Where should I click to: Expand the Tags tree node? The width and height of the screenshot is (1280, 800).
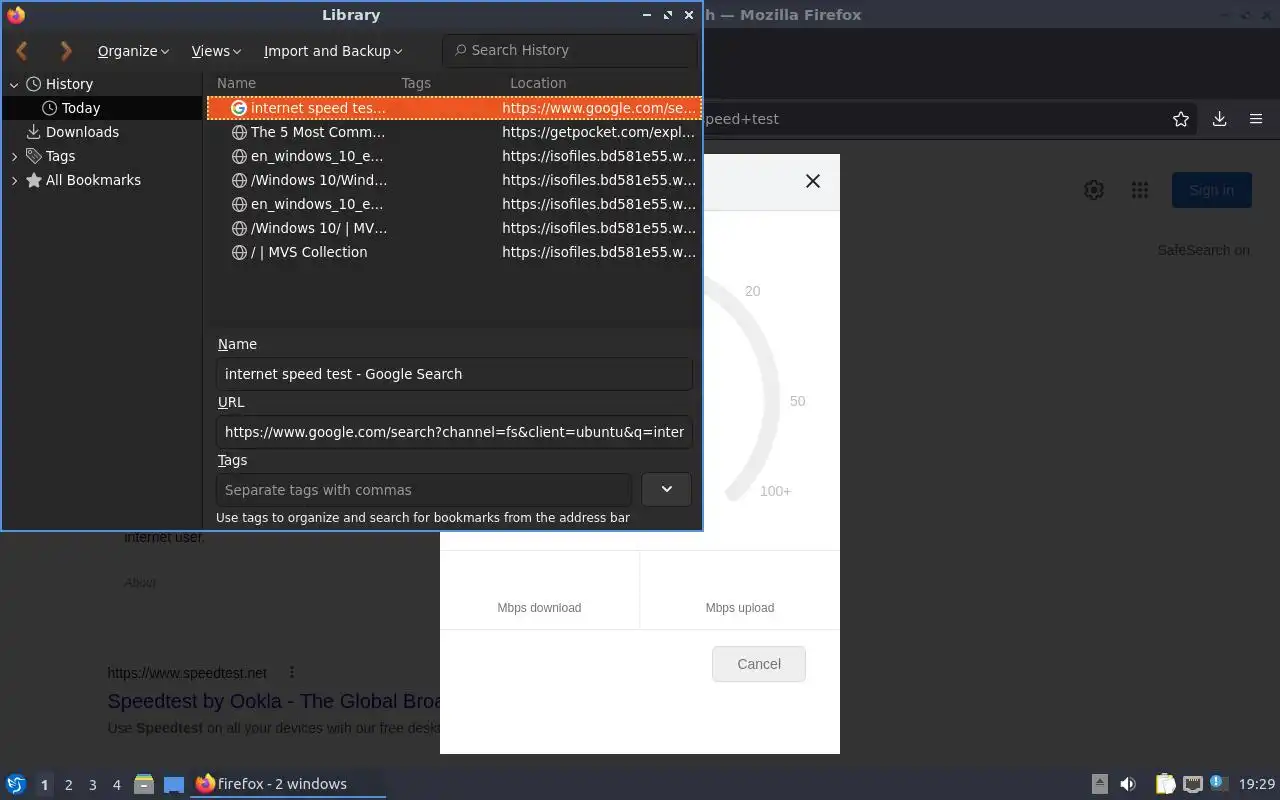[x=14, y=156]
